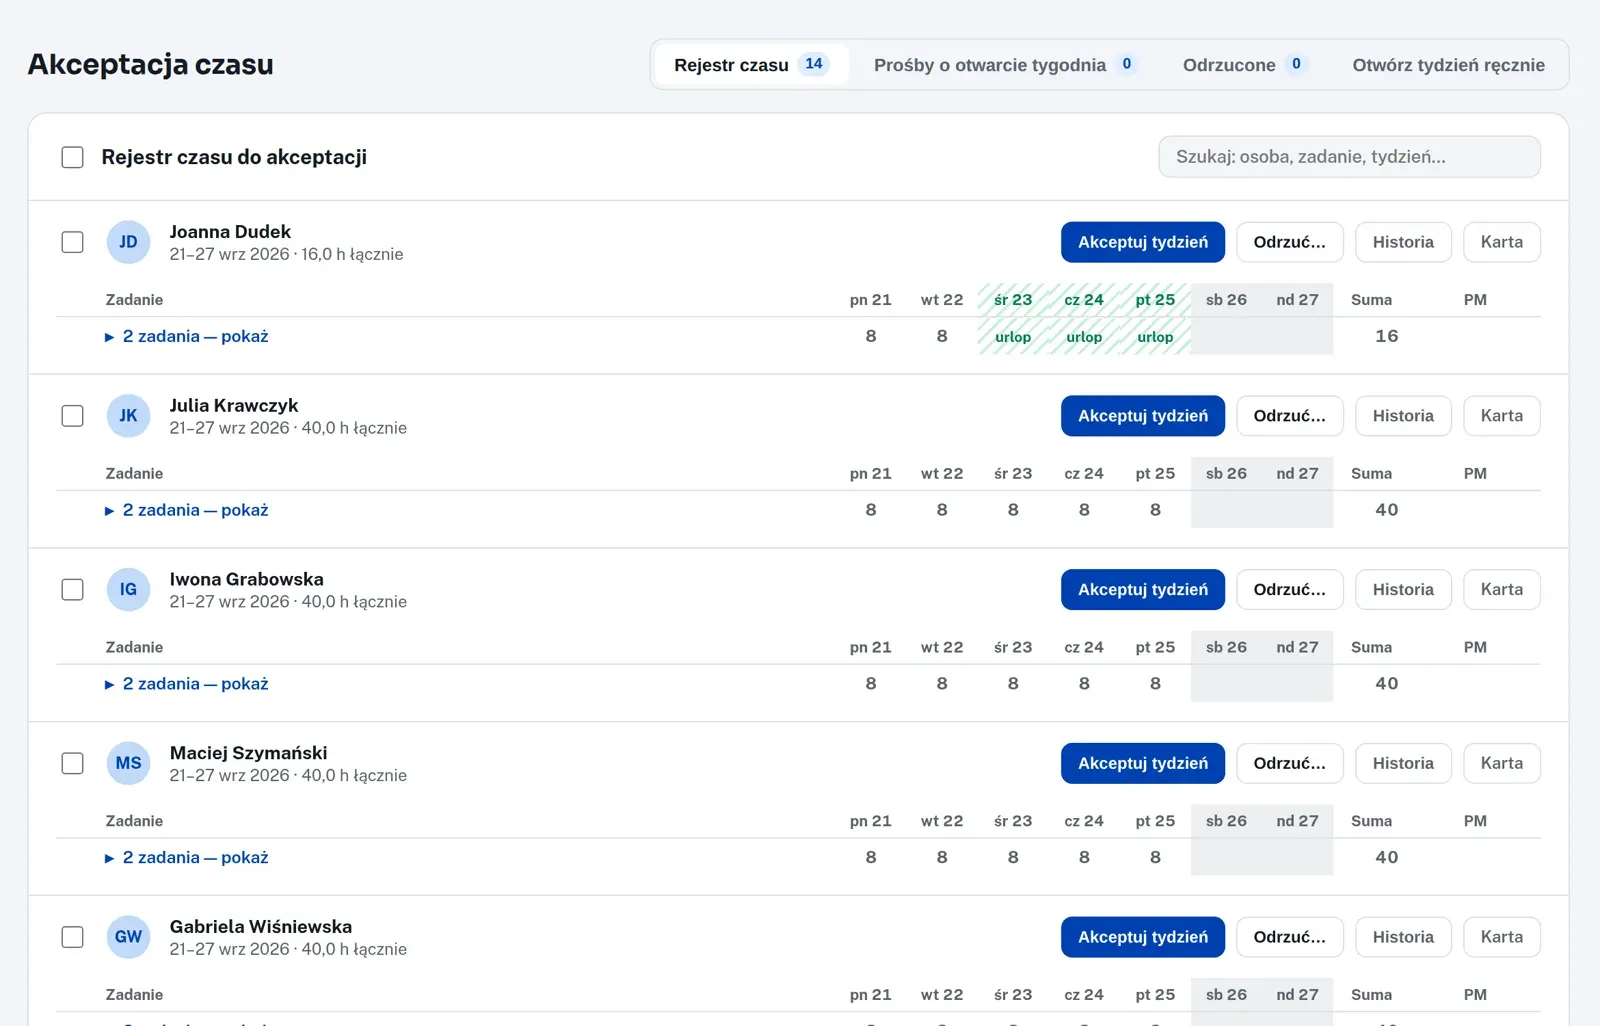Click the śr 23 urlop cell for Joanna Dudek
The width and height of the screenshot is (1600, 1026).
tap(1013, 337)
